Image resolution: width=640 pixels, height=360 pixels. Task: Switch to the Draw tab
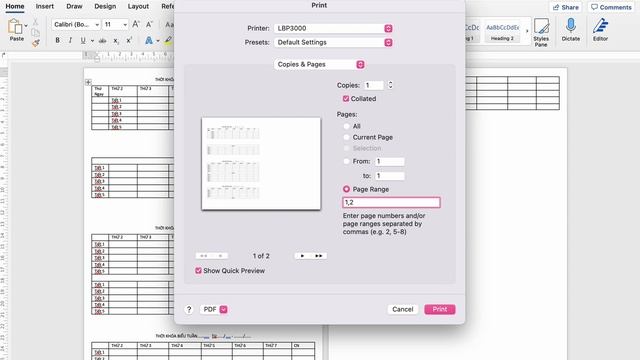[74, 7]
